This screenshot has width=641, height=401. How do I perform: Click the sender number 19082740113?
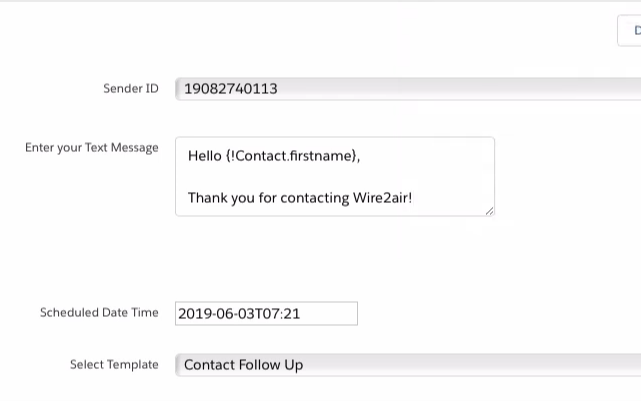(231, 89)
